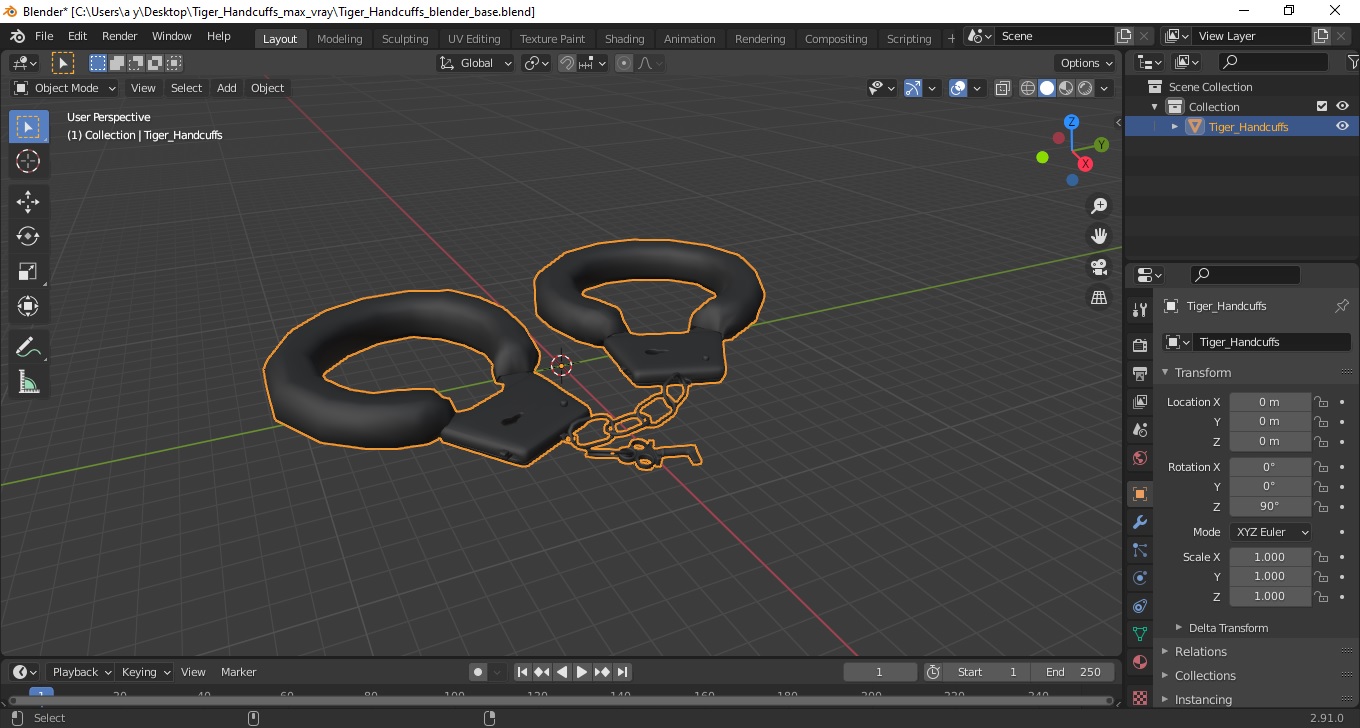Switch to wireframe viewport shading
Viewport: 1360px width, 728px height.
[1028, 88]
